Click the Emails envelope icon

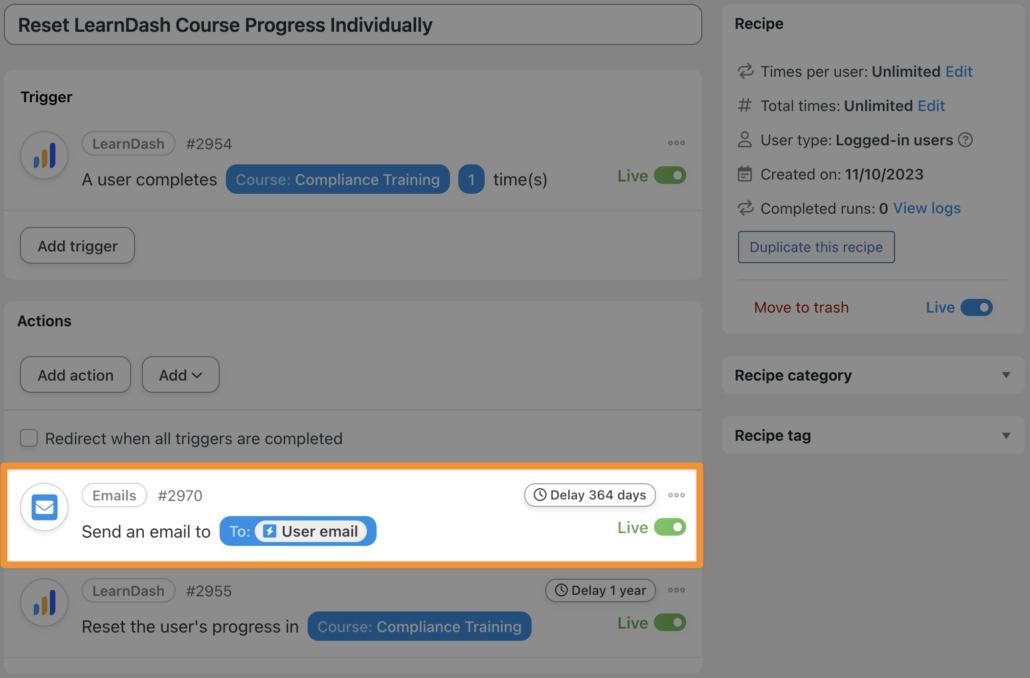pos(44,507)
